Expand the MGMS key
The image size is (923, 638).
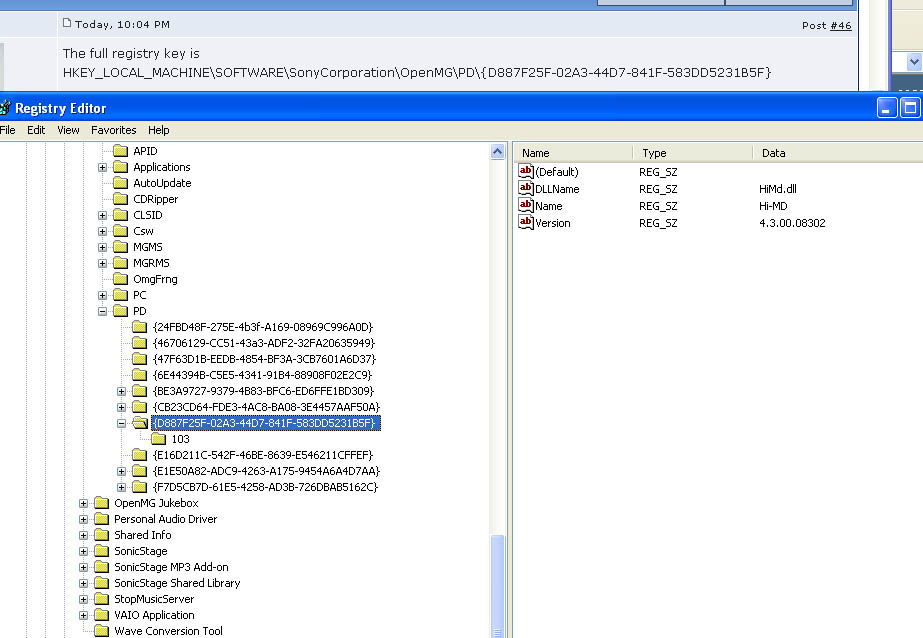102,247
